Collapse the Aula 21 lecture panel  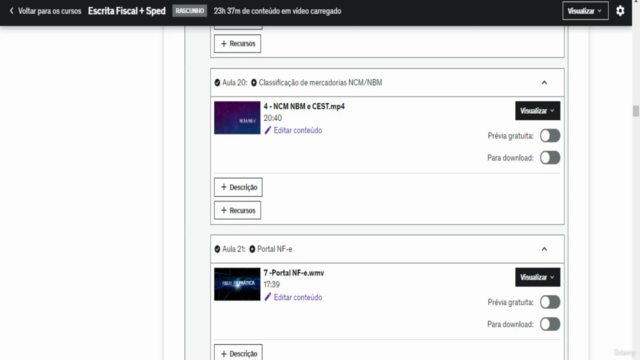[544, 249]
